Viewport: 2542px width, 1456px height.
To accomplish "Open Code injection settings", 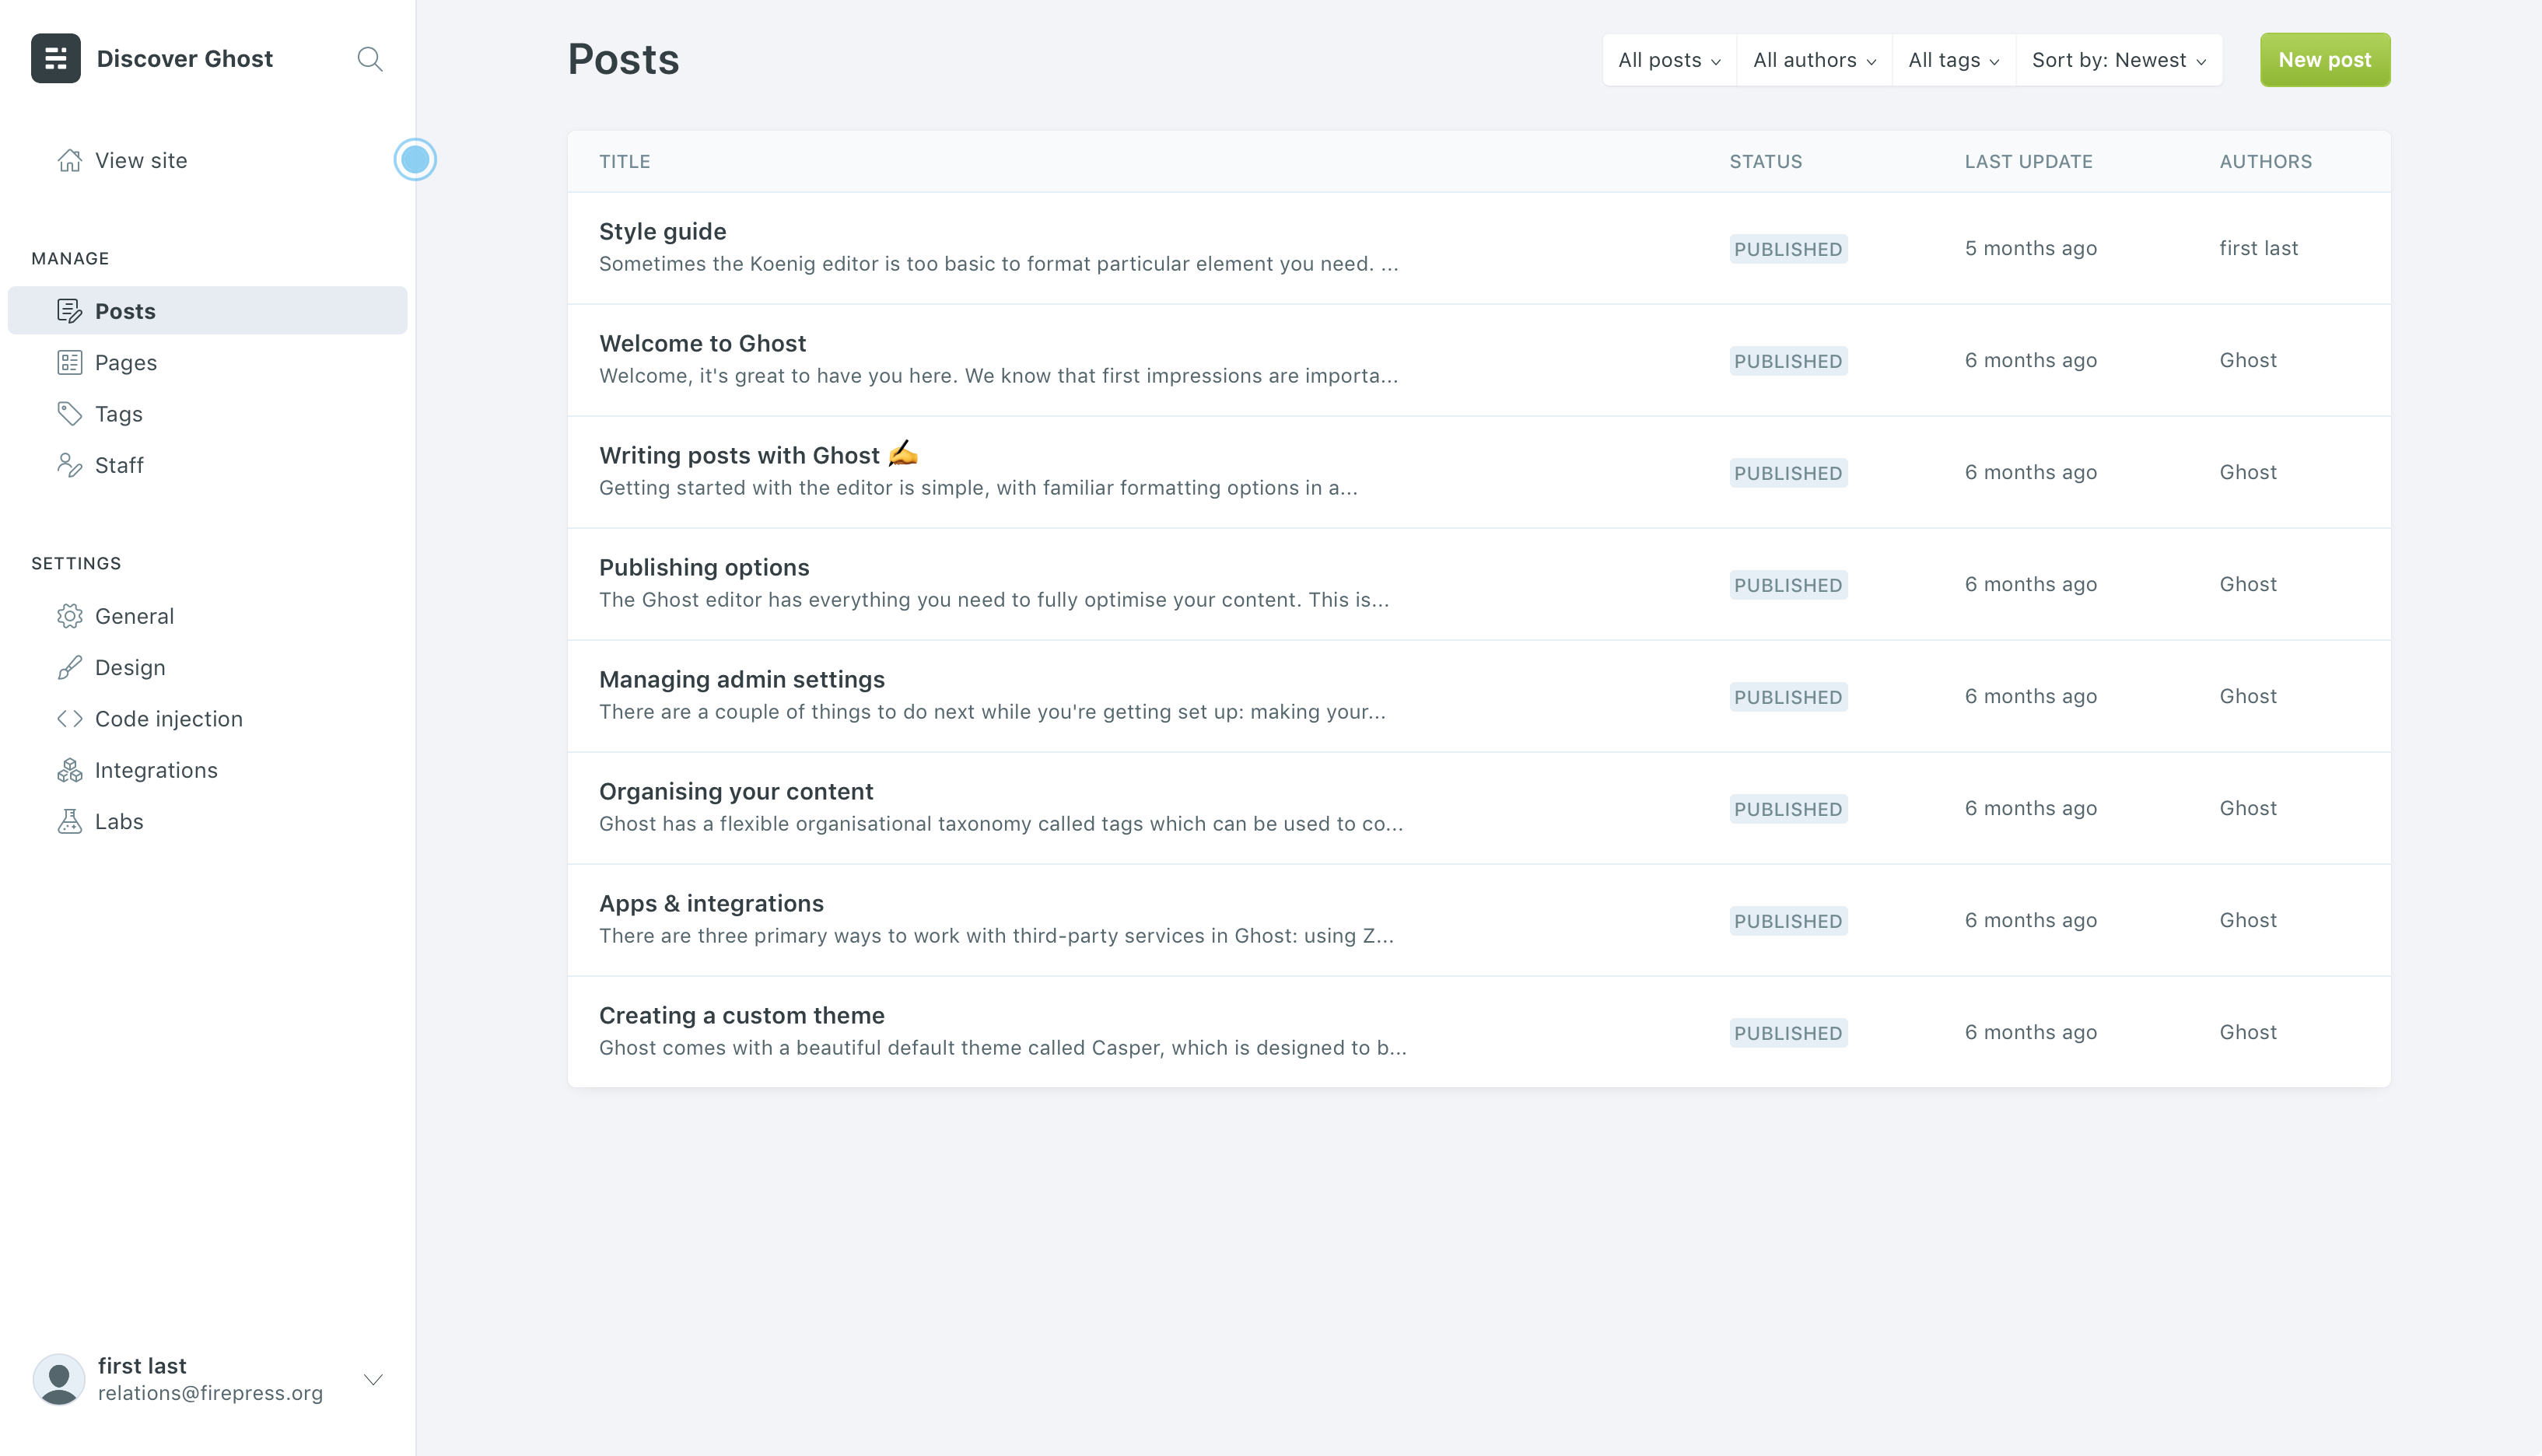I will (207, 719).
